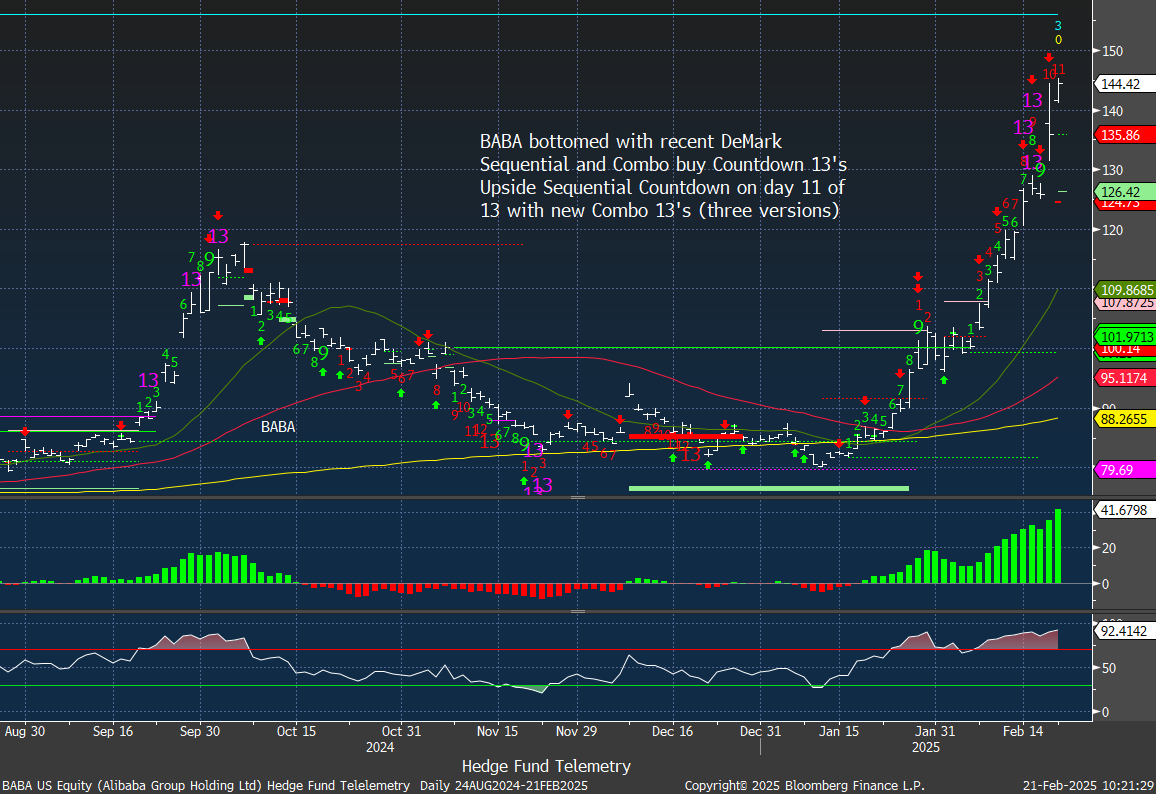Click the 92.4142 oscillator value label
The height and width of the screenshot is (794, 1156).
pos(1125,631)
